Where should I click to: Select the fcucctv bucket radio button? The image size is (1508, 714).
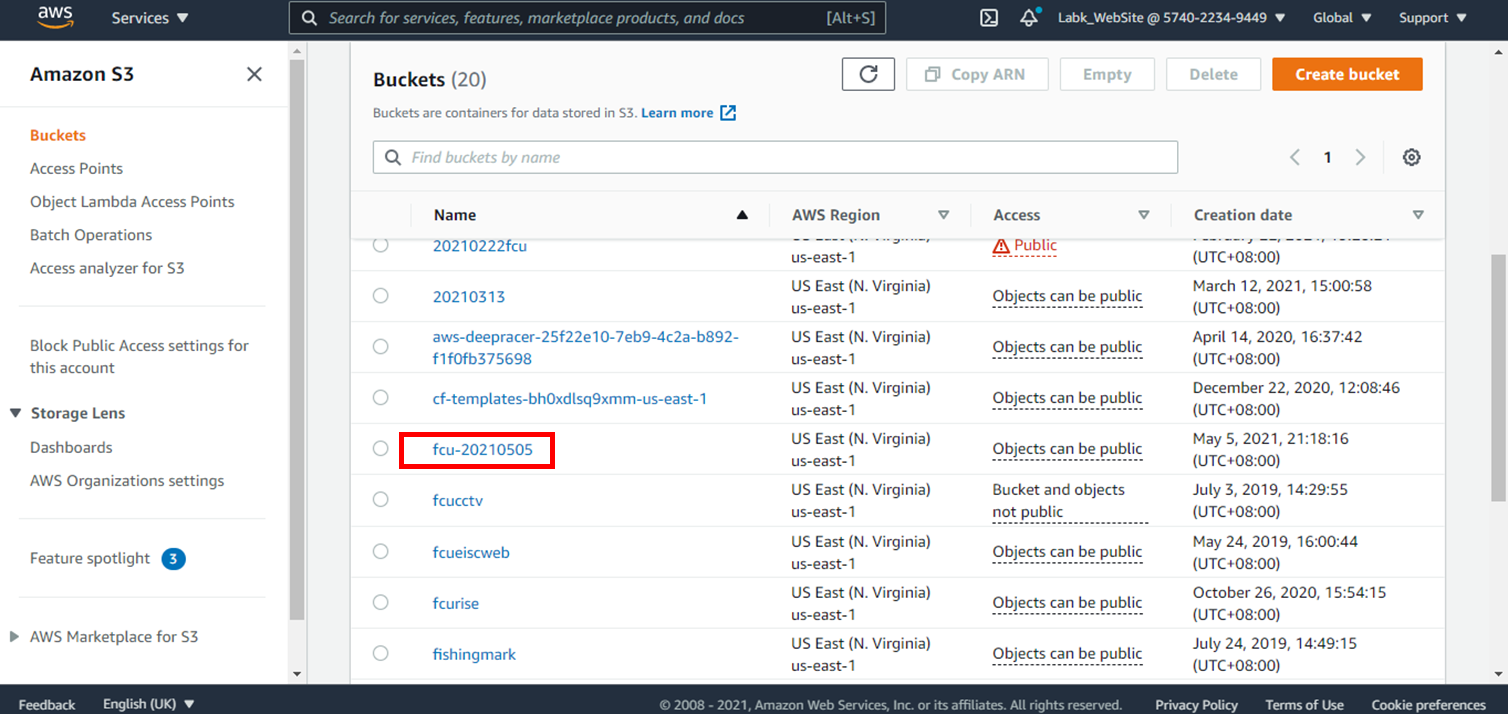coord(381,499)
